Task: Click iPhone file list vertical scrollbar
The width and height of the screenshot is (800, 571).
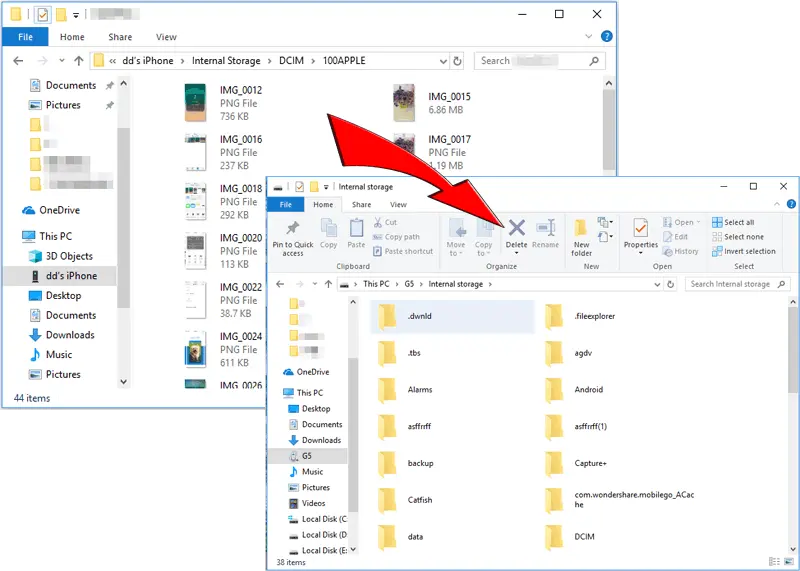Action: (609, 128)
